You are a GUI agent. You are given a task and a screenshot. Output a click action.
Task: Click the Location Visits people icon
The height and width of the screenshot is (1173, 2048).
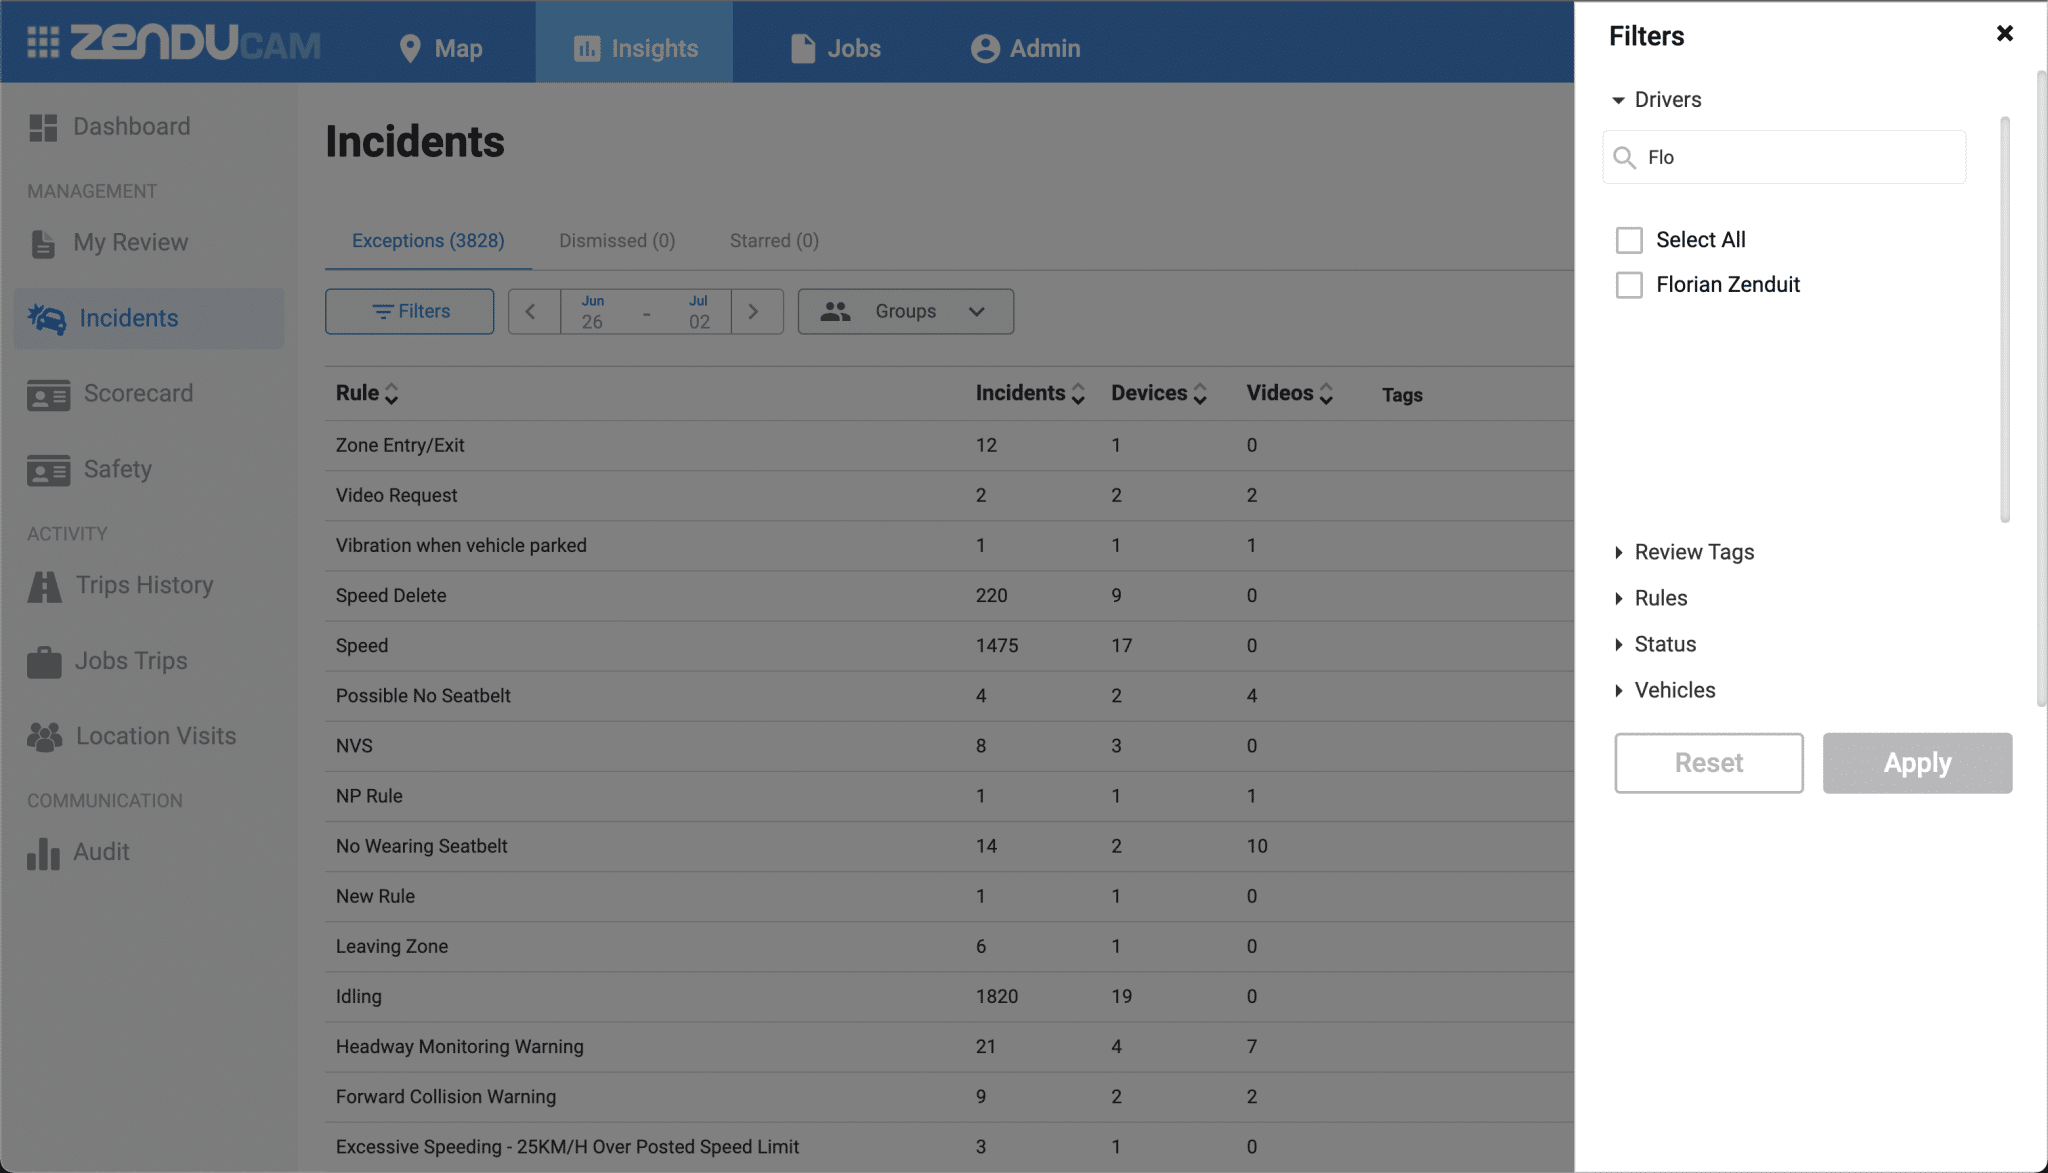click(x=44, y=737)
